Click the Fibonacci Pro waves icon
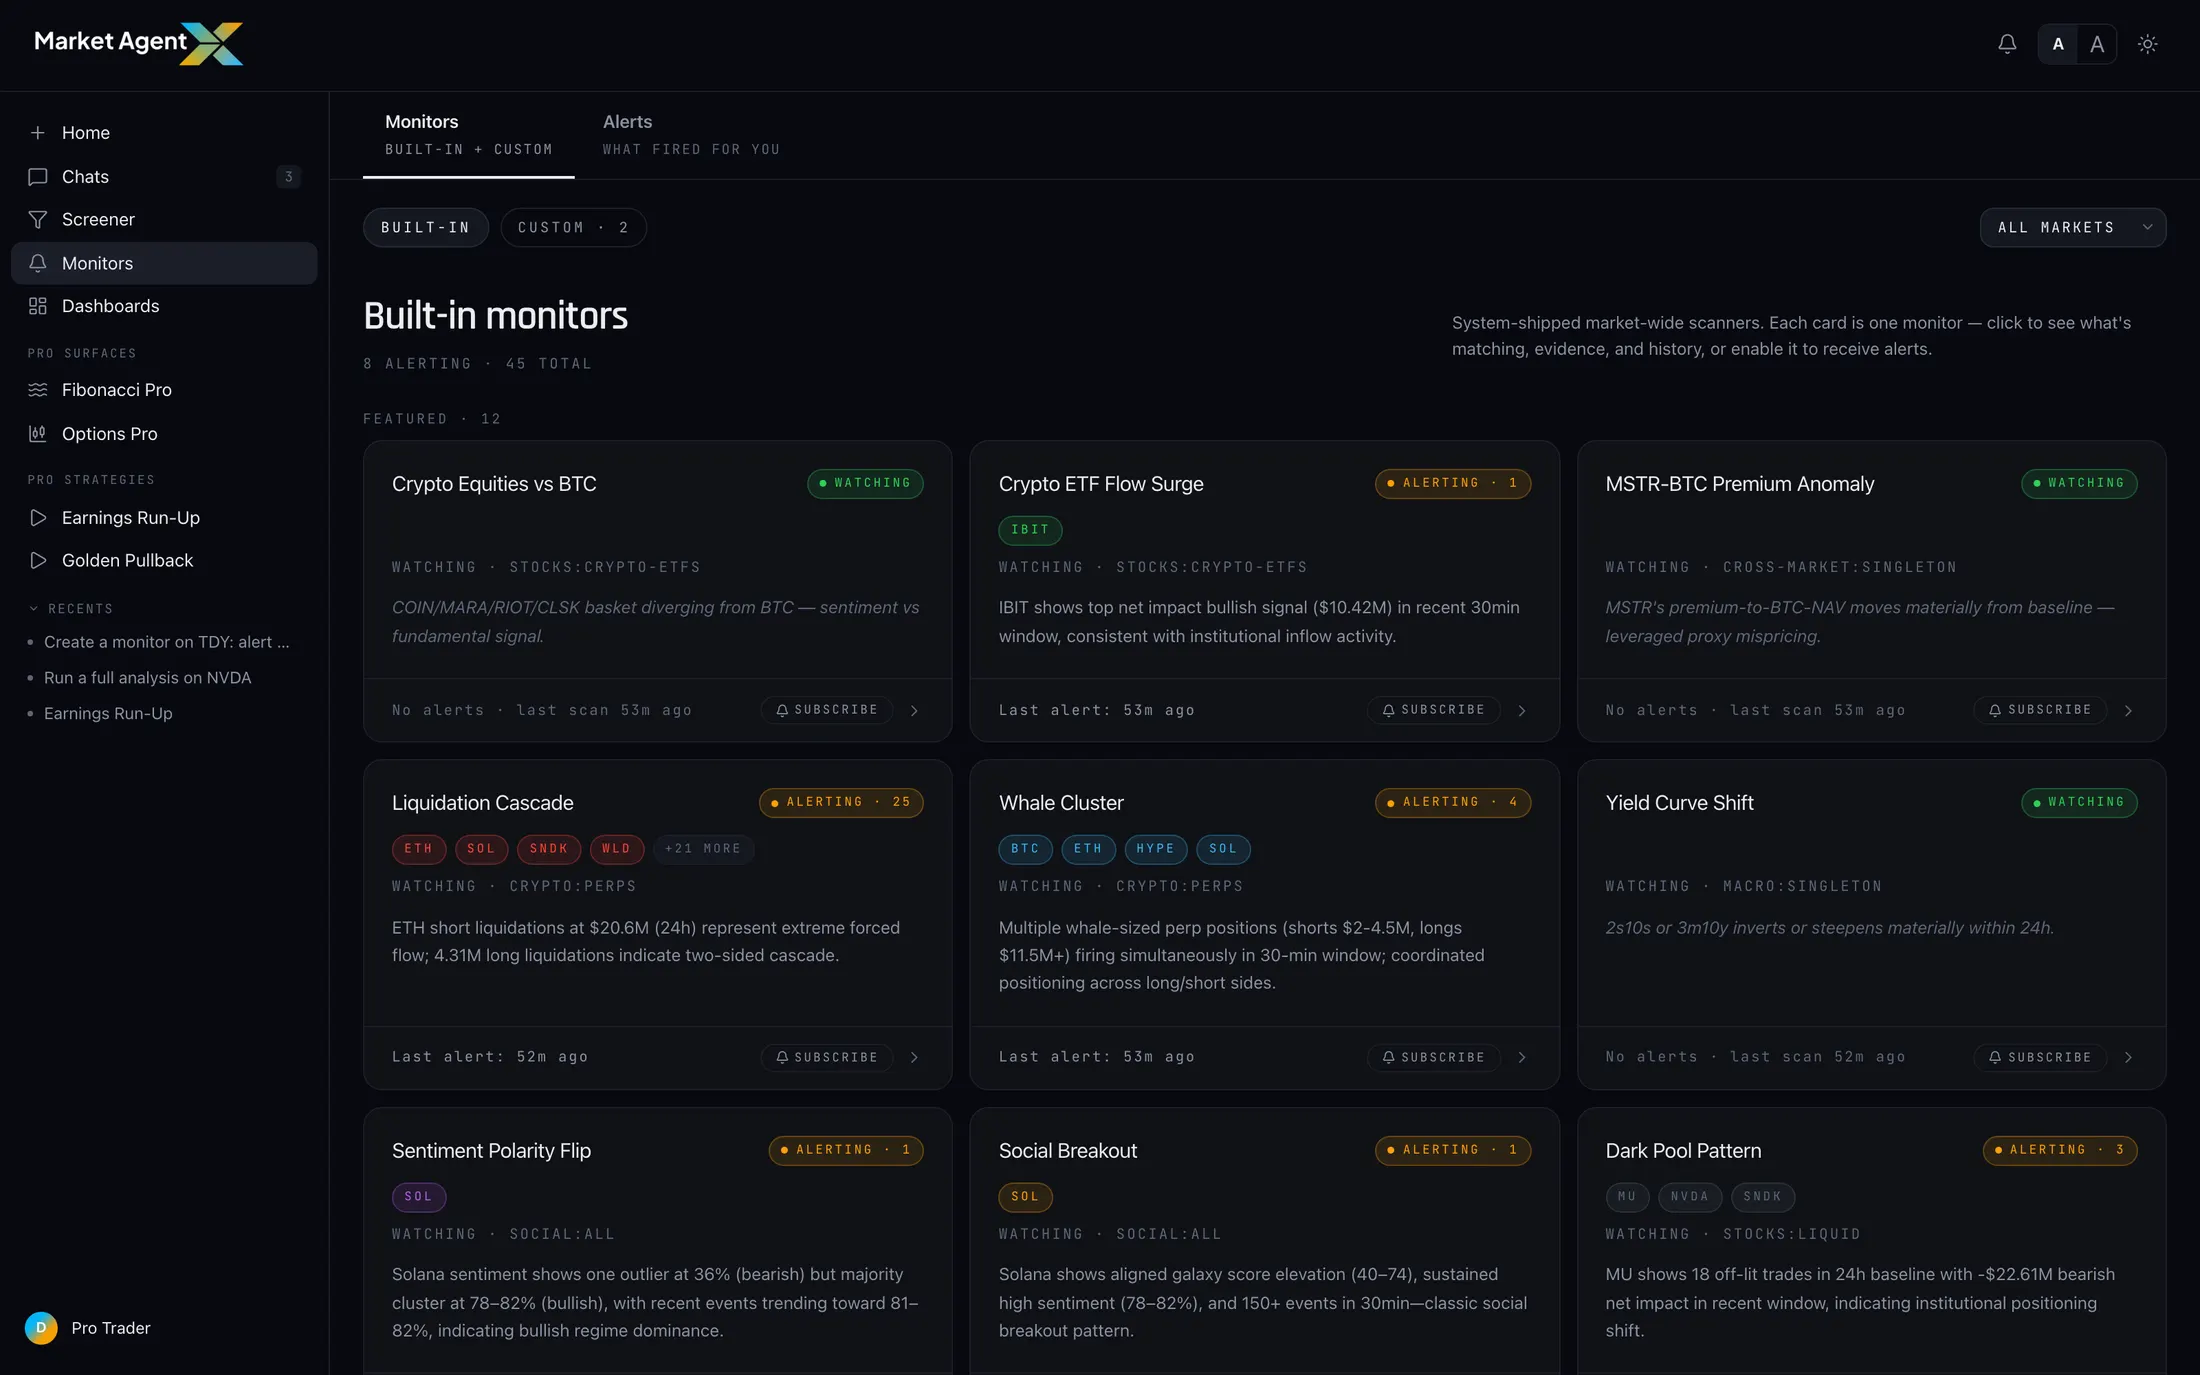This screenshot has width=2200, height=1375. click(x=38, y=390)
